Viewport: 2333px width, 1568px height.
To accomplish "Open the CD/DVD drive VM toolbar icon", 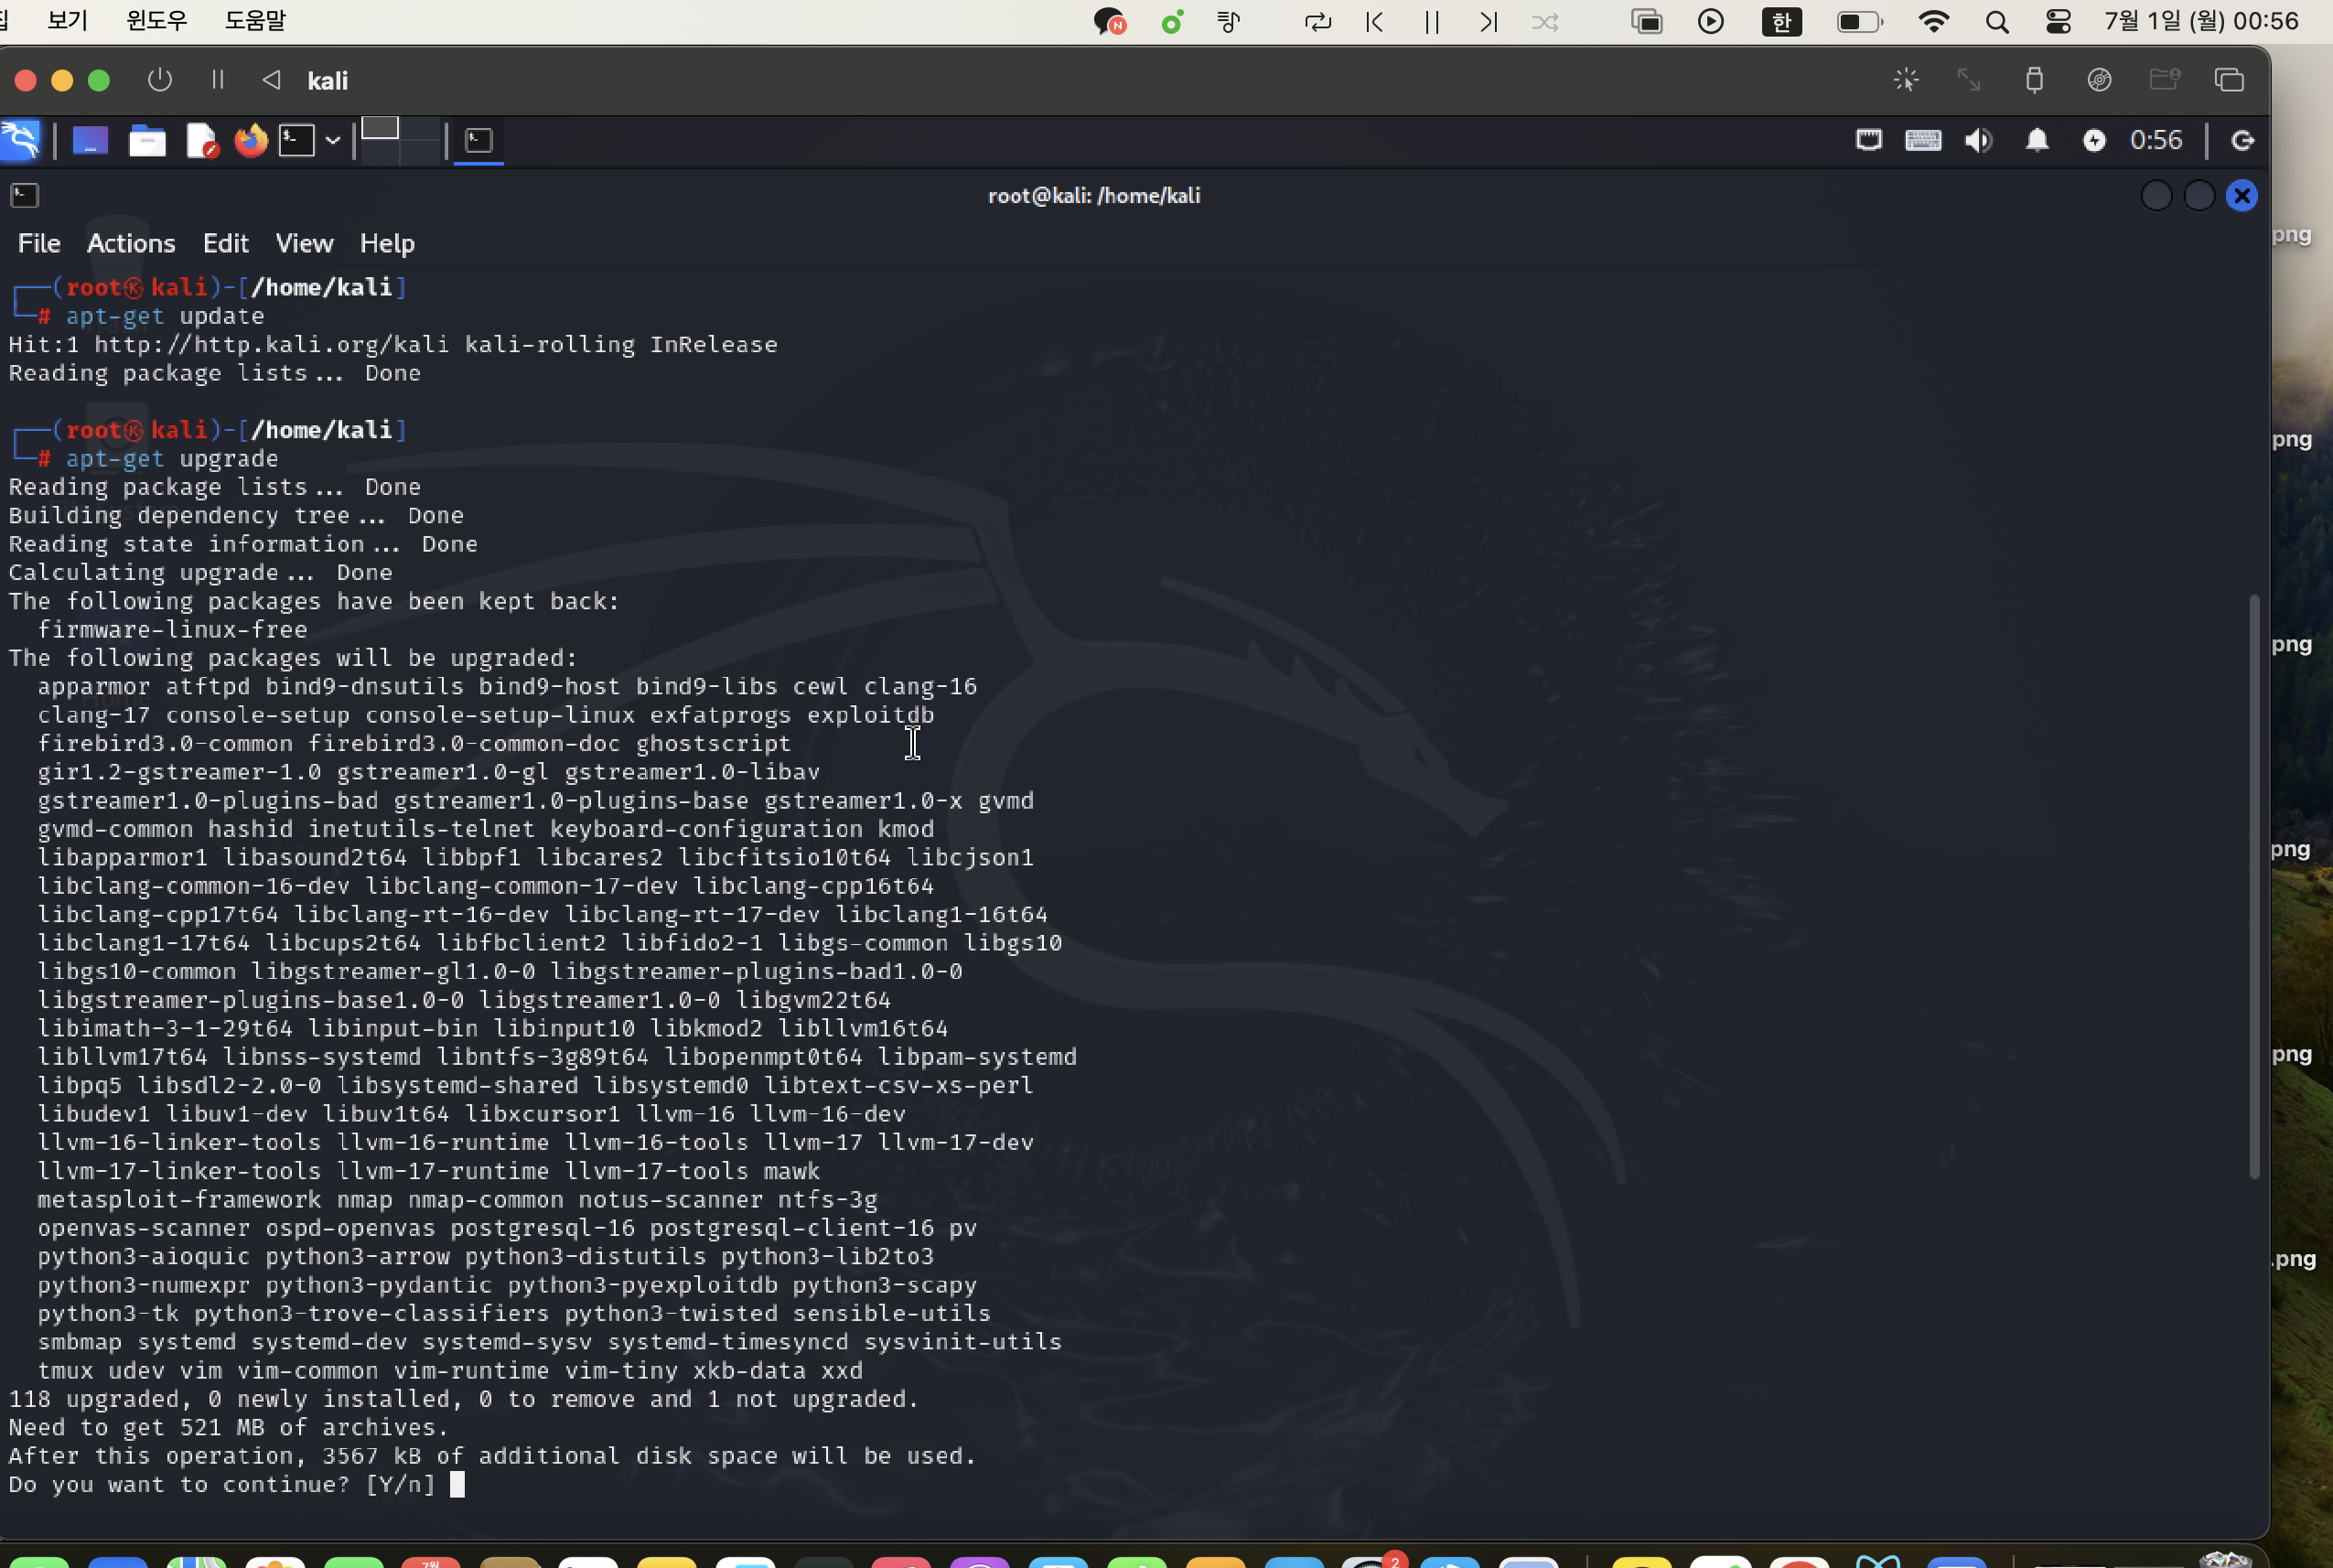I will [2099, 80].
